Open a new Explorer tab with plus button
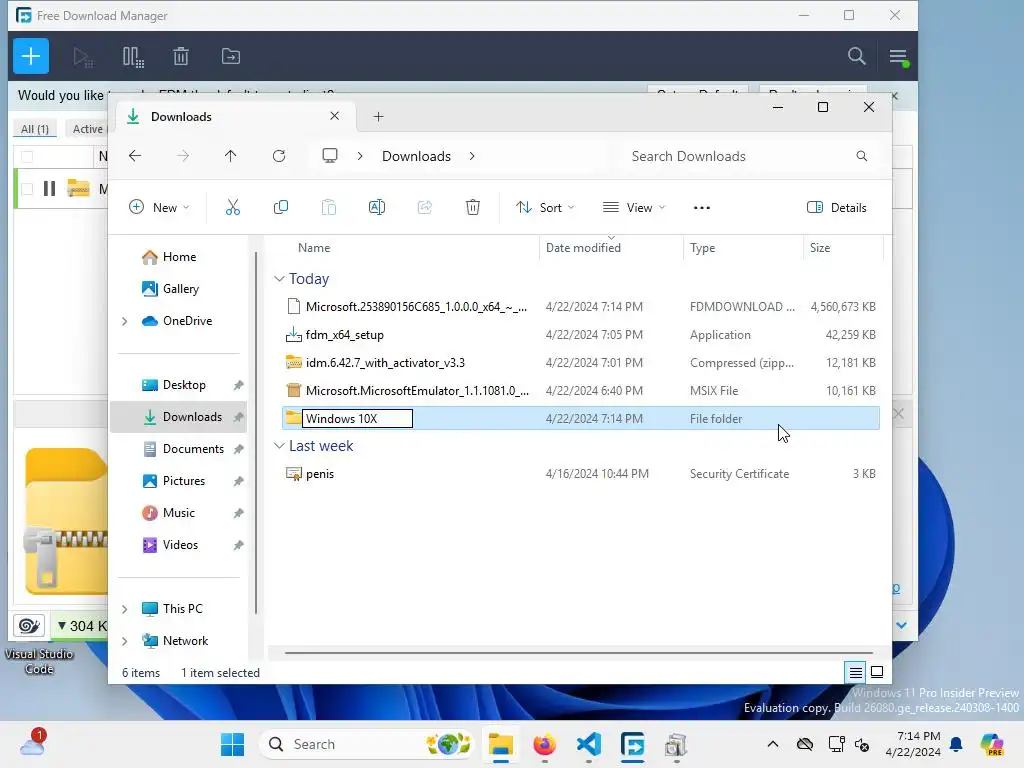Screen dimensions: 1024x768 coord(378,117)
